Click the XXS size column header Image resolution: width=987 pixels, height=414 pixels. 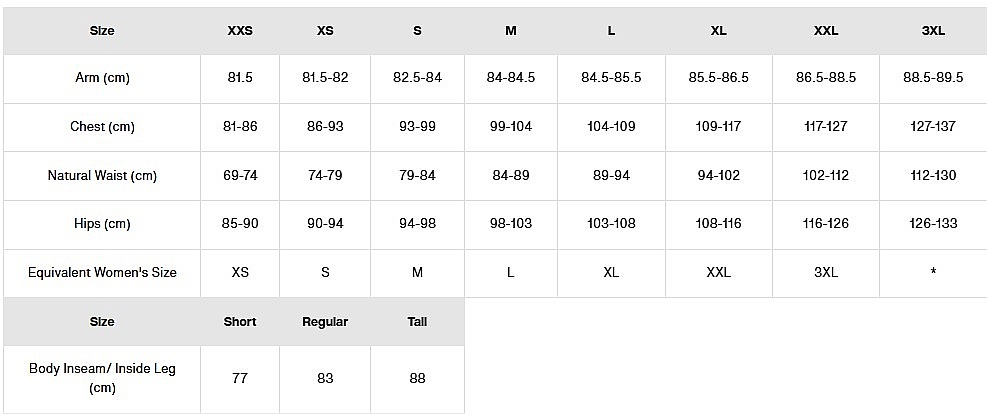[x=240, y=31]
